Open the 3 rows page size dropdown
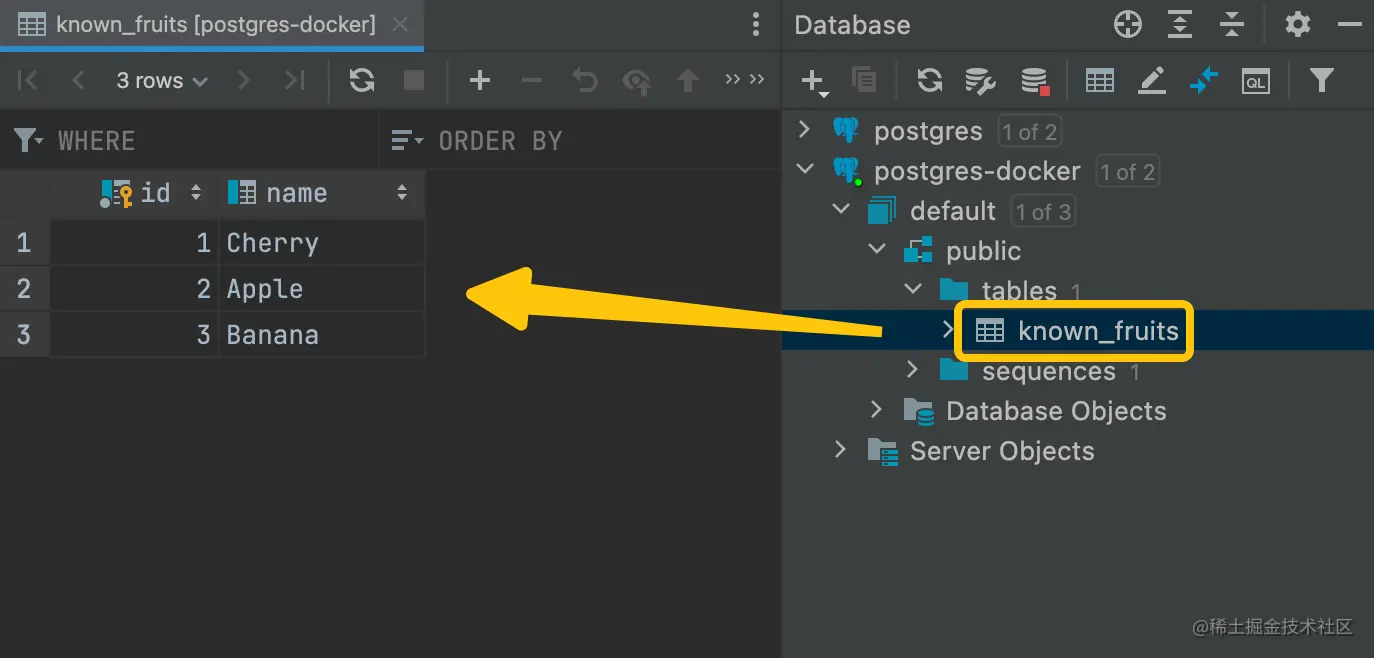The image size is (1374, 658). click(x=161, y=80)
